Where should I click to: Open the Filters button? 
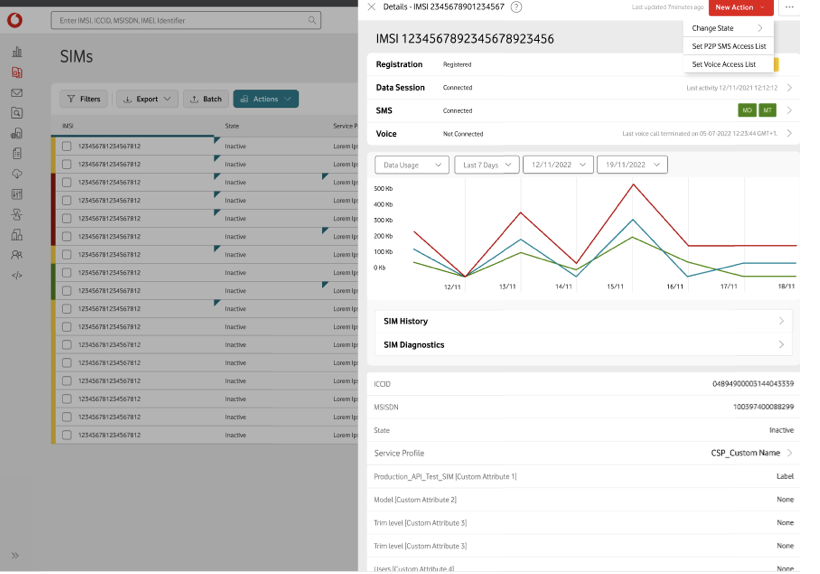tap(84, 99)
